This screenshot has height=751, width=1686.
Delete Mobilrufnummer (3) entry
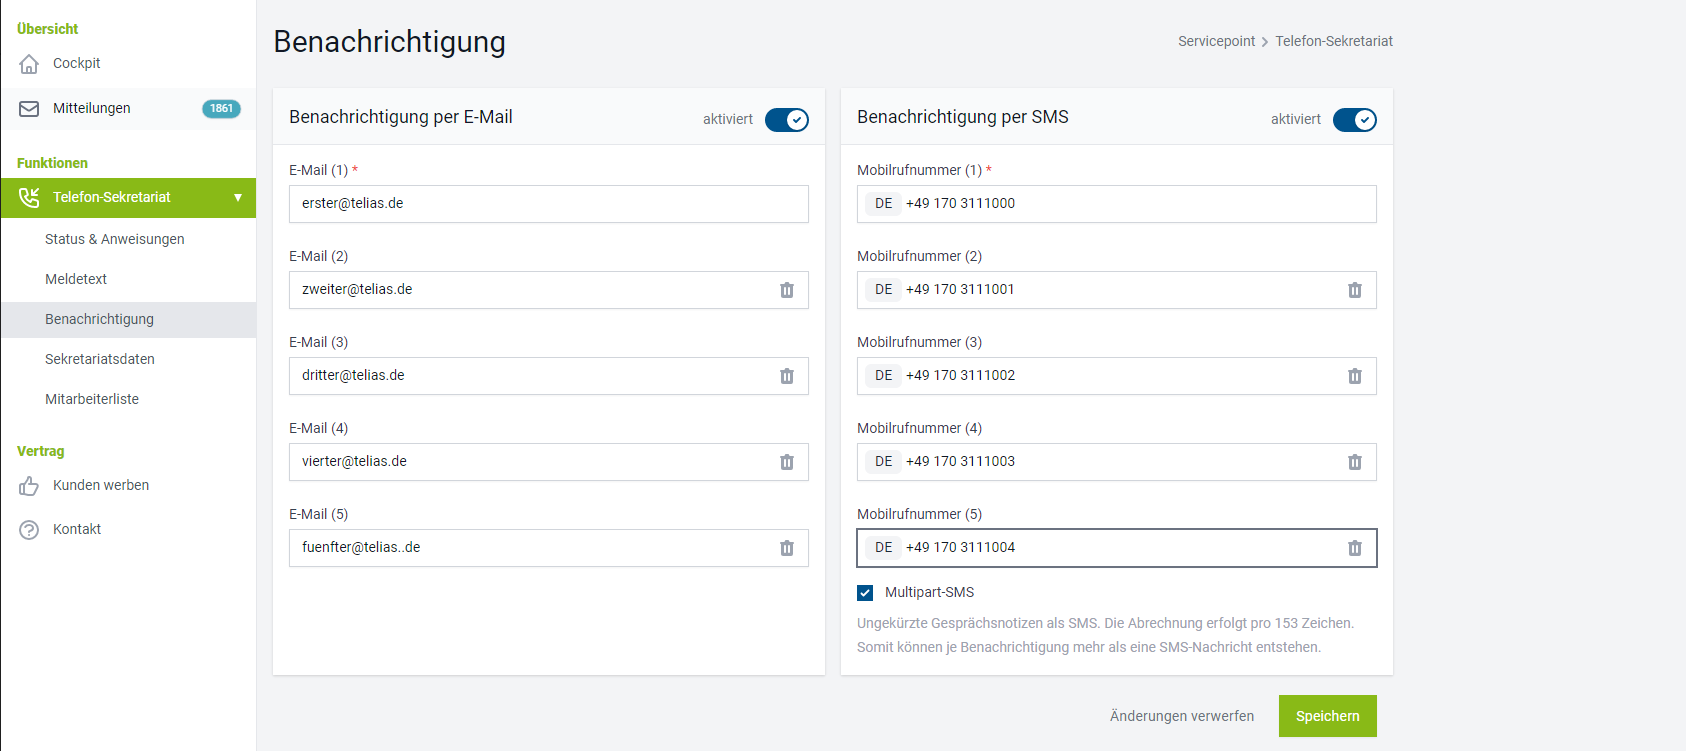[1355, 376]
